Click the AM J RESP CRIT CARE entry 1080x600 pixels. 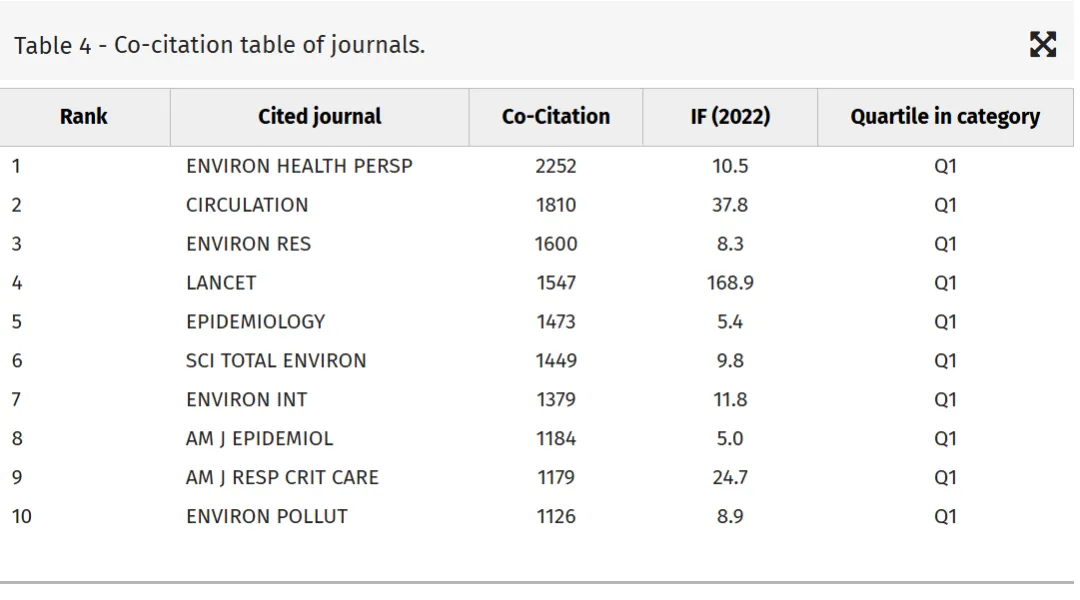(282, 478)
